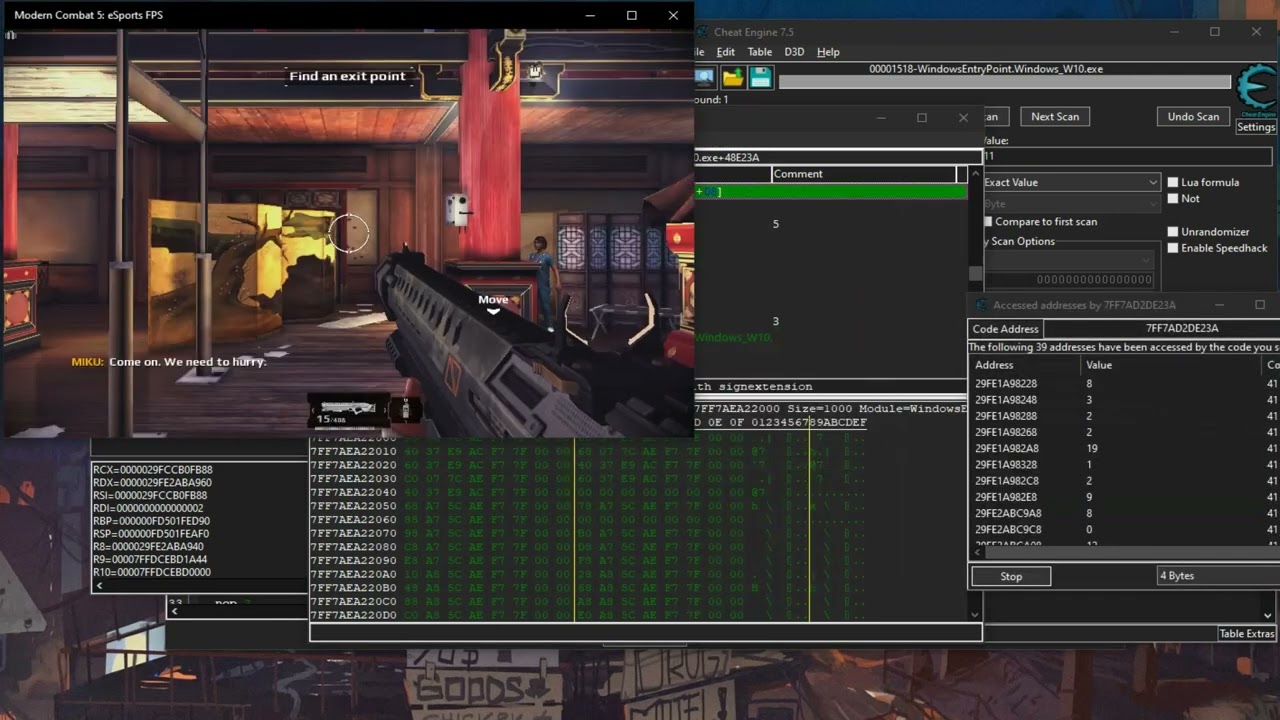Click the Next Scan button

click(x=1055, y=117)
